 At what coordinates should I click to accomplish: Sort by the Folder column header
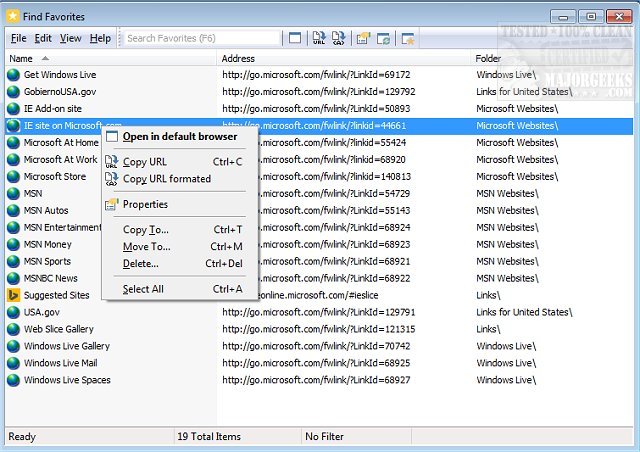coord(551,59)
